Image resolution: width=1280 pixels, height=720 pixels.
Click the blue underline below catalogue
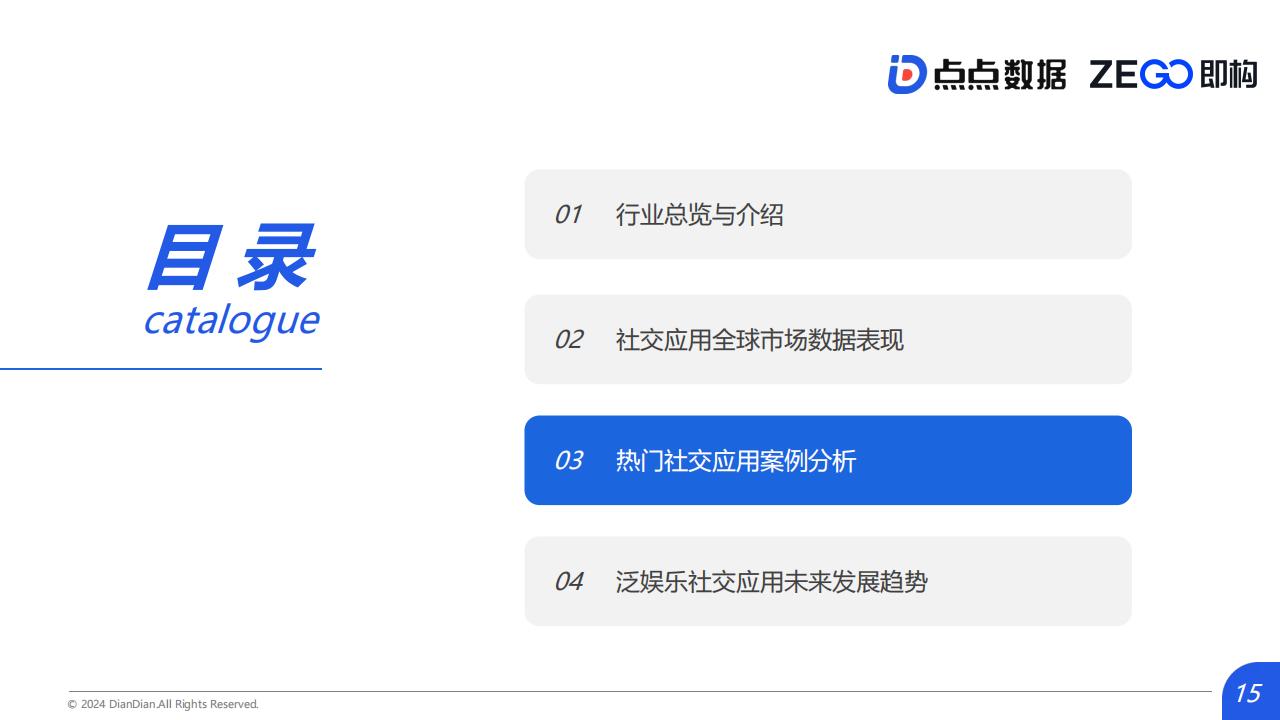point(161,369)
